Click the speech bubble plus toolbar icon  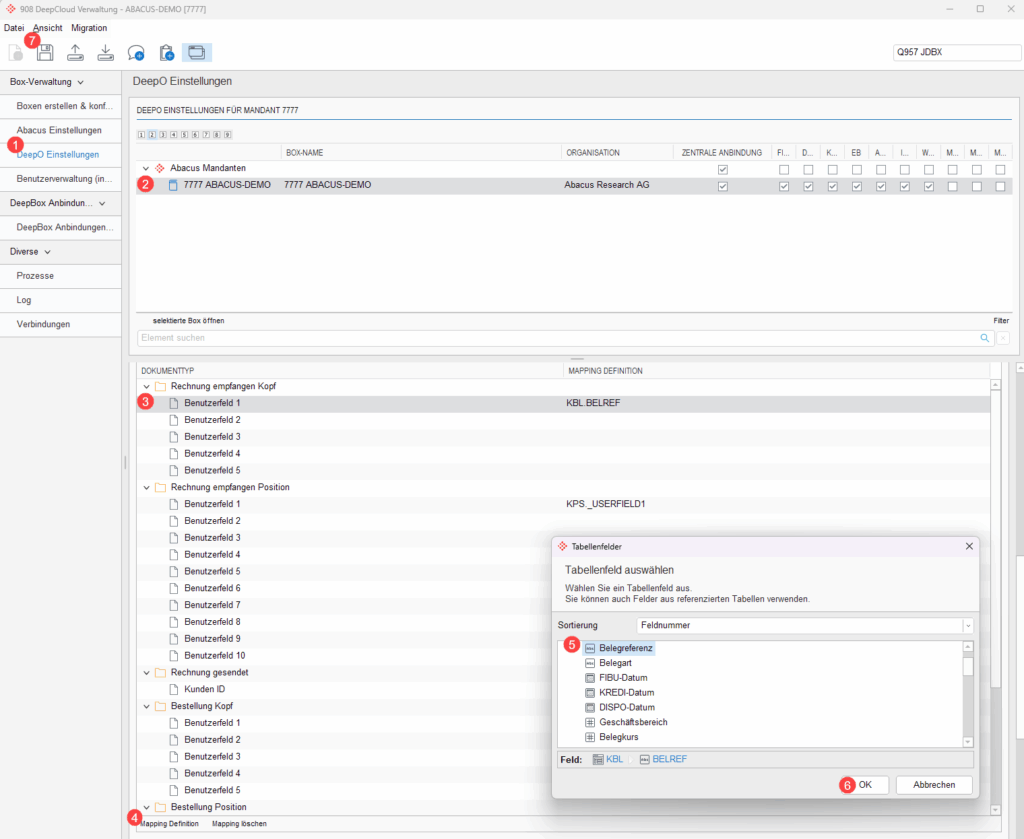136,53
